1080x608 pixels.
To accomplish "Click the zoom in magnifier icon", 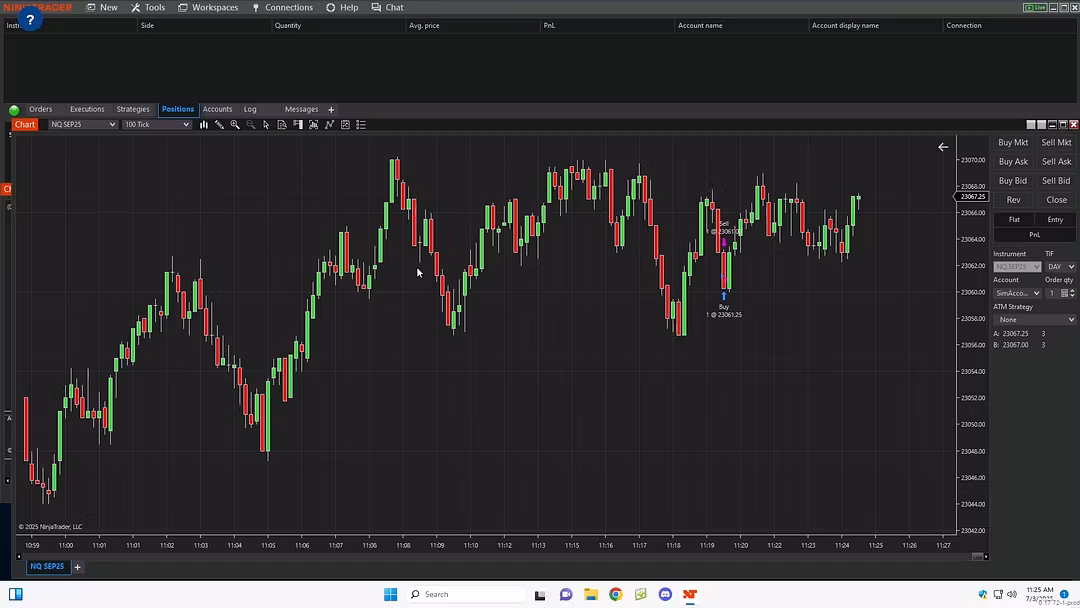I will click(235, 125).
